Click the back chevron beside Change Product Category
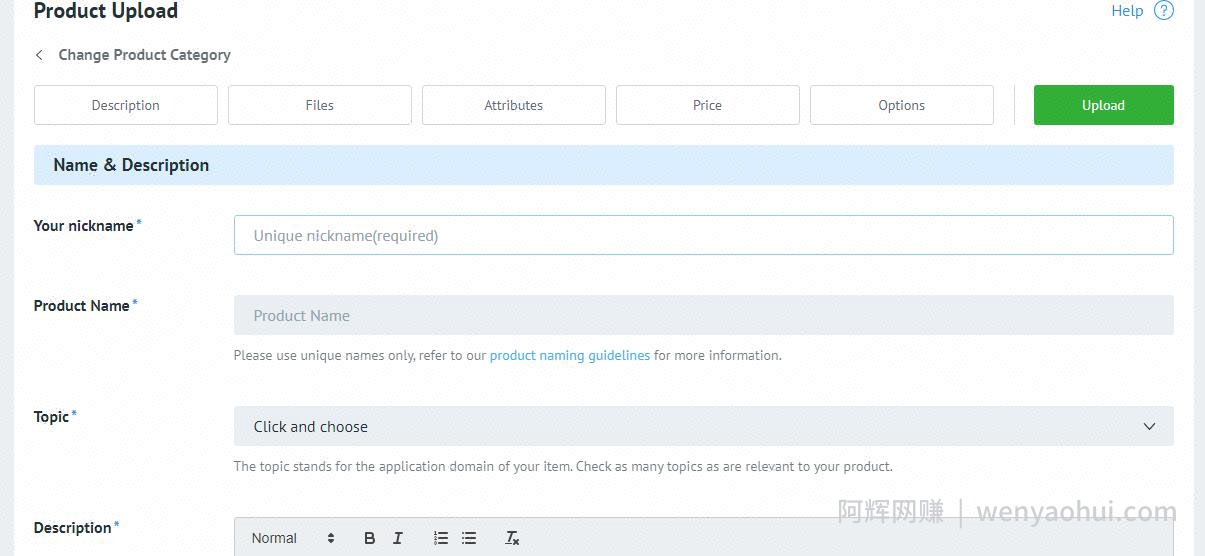 click(x=39, y=55)
